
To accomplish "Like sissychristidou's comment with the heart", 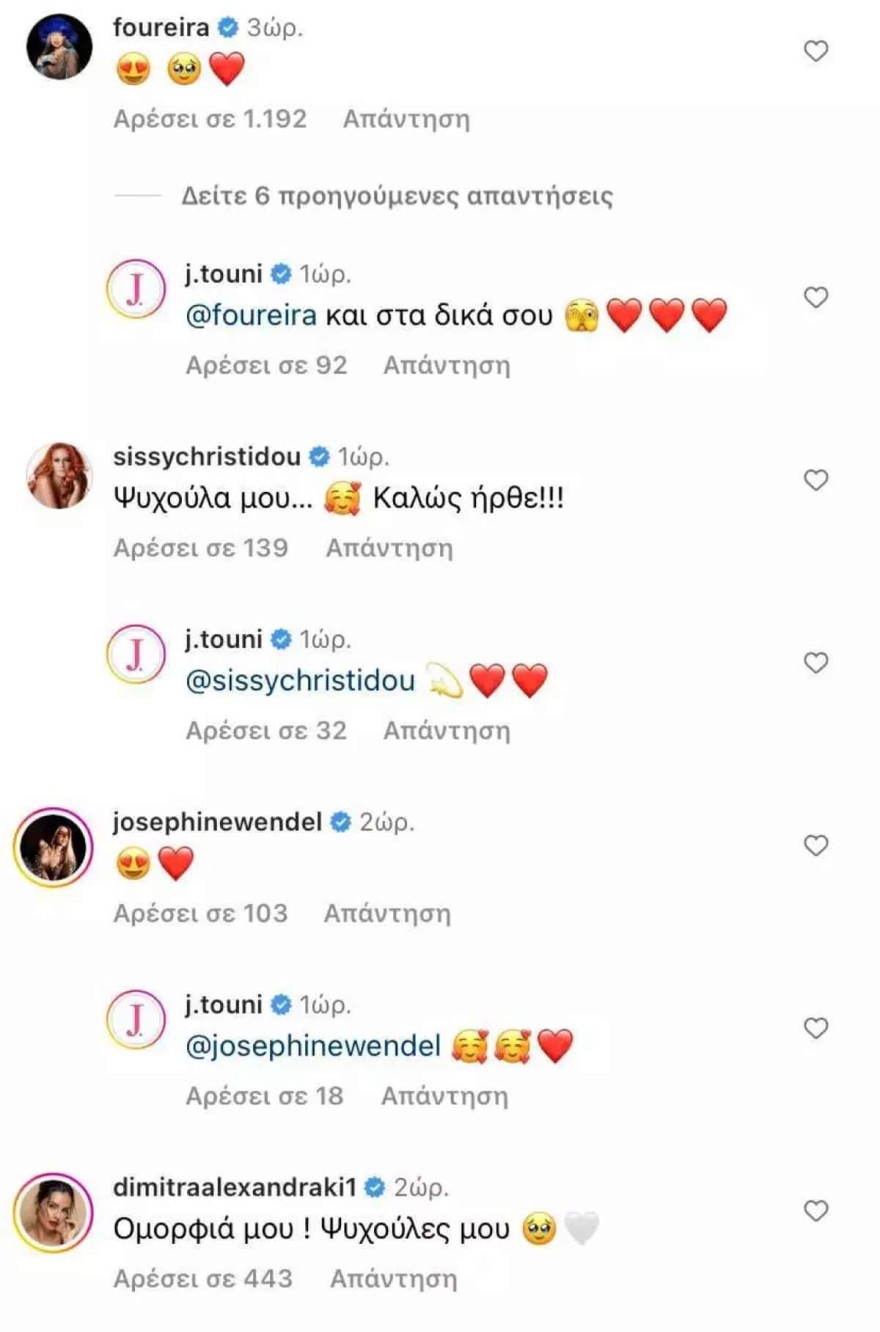I will tap(817, 480).
